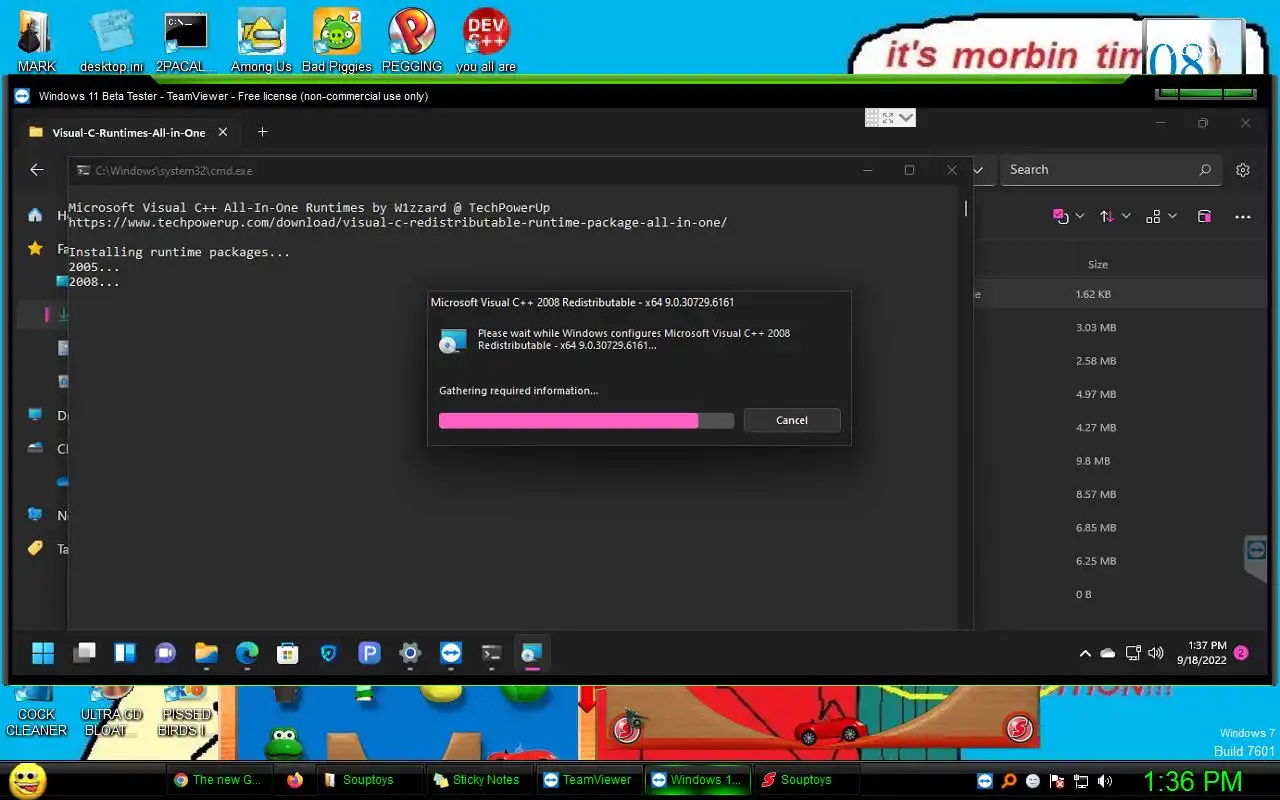Open the purple P app in Windows 11 taskbar
The width and height of the screenshot is (1280, 800).
[x=369, y=654]
